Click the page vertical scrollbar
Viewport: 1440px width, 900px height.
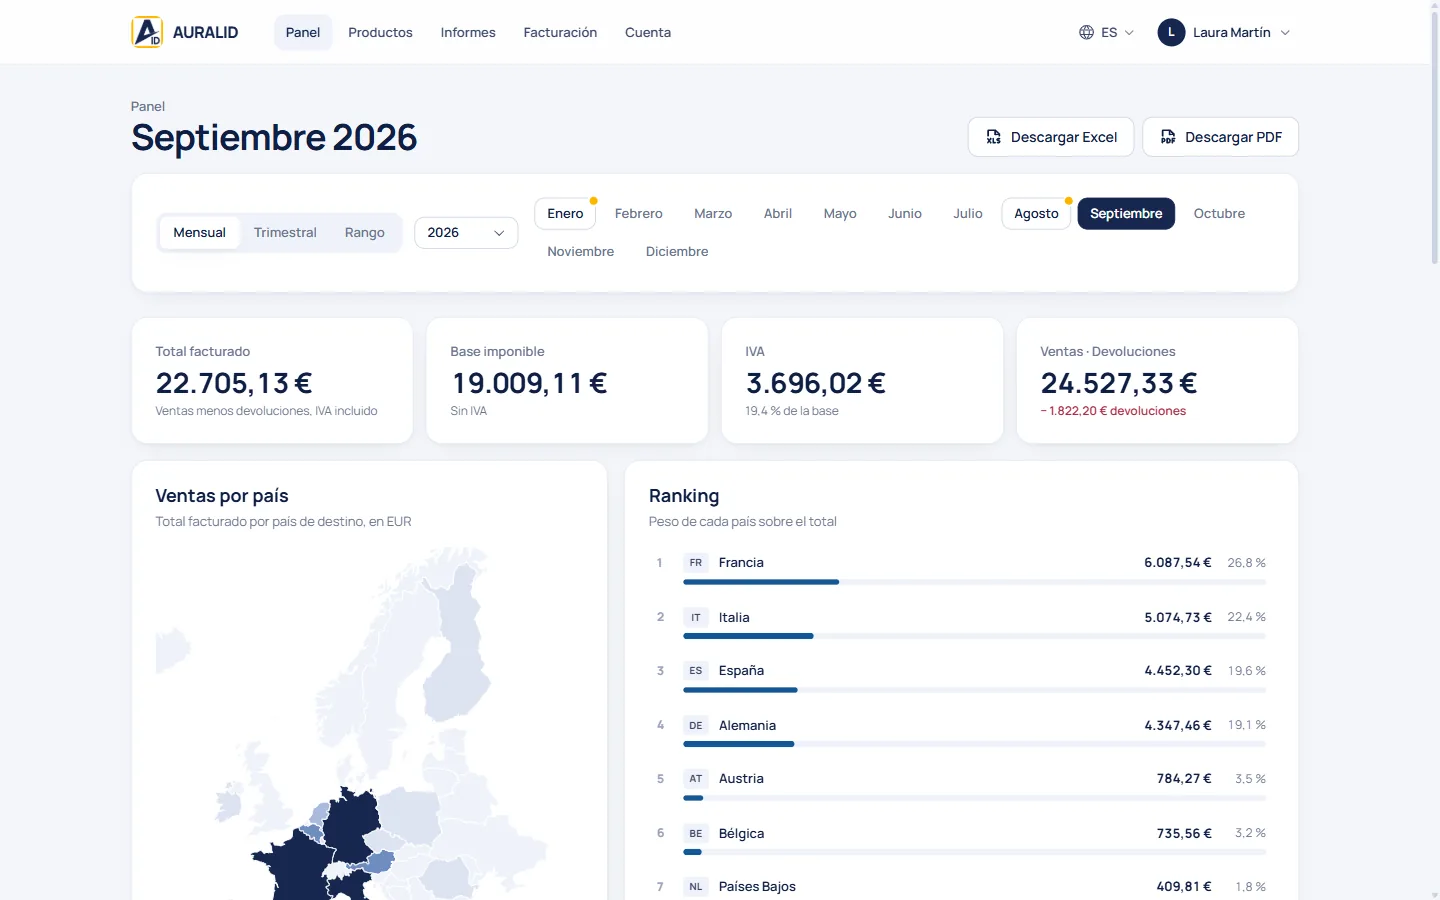[x=1434, y=140]
